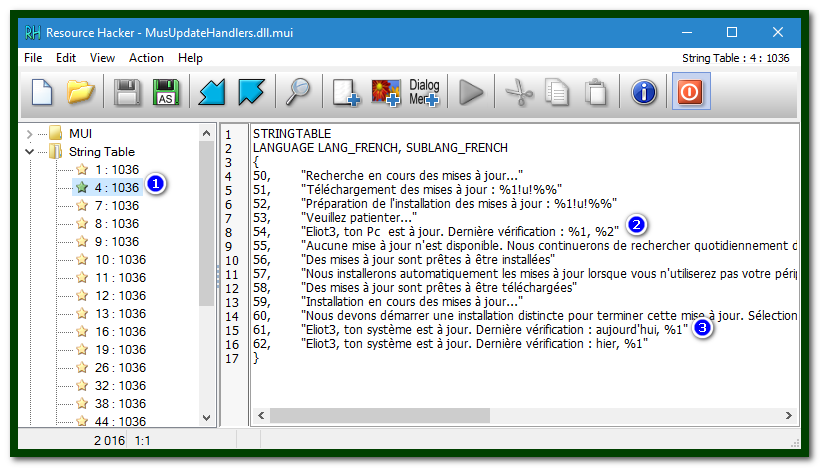Open Find text magnifier tool

point(298,92)
